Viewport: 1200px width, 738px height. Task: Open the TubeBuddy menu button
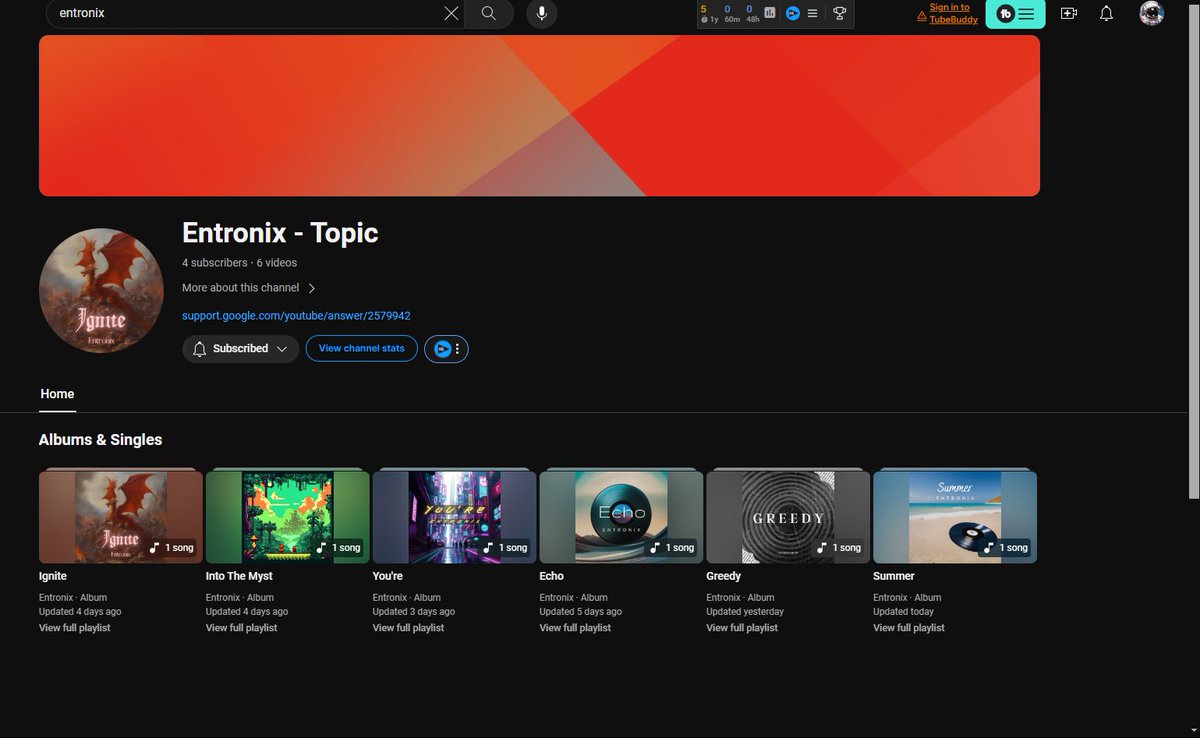click(x=1015, y=13)
